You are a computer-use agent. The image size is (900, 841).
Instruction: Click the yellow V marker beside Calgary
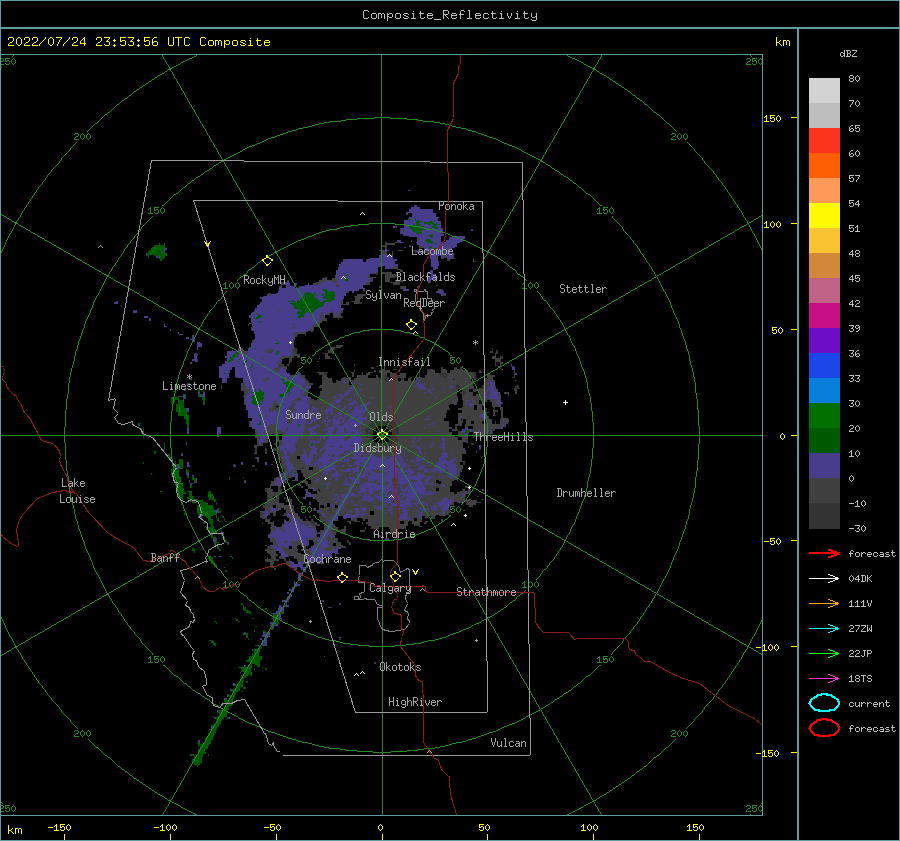click(x=416, y=572)
